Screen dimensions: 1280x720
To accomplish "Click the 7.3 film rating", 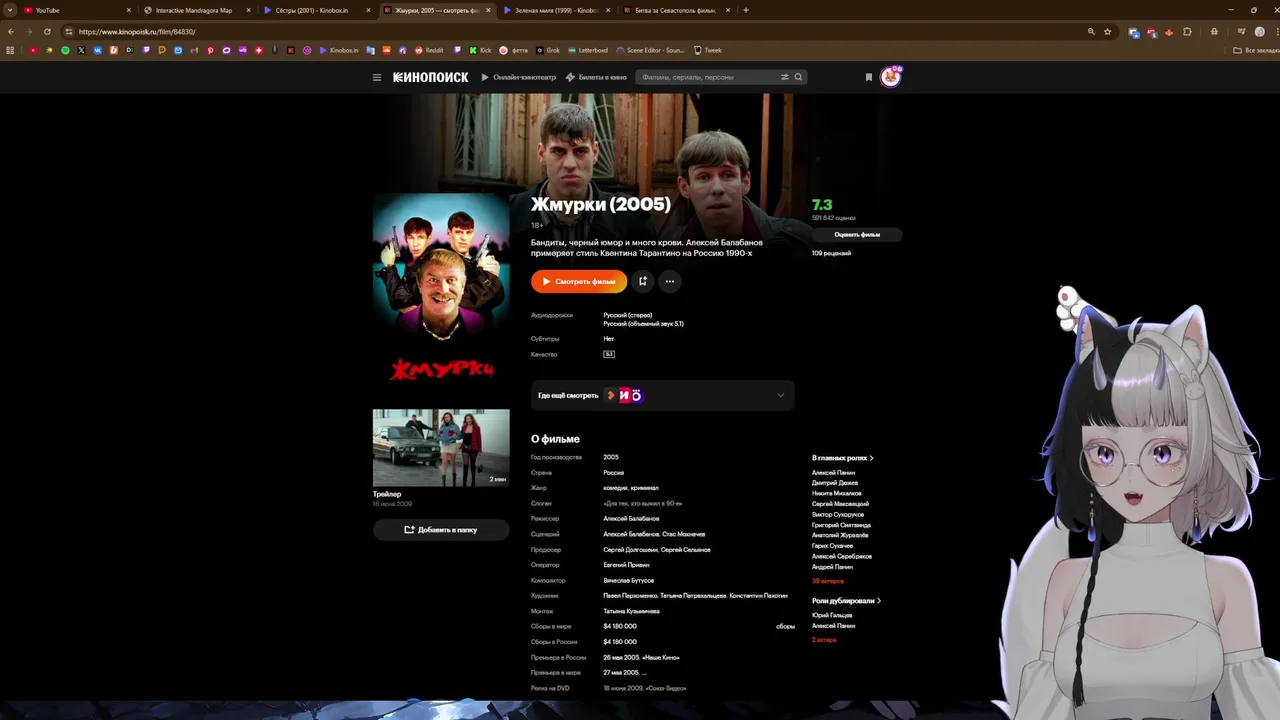I will click(822, 205).
